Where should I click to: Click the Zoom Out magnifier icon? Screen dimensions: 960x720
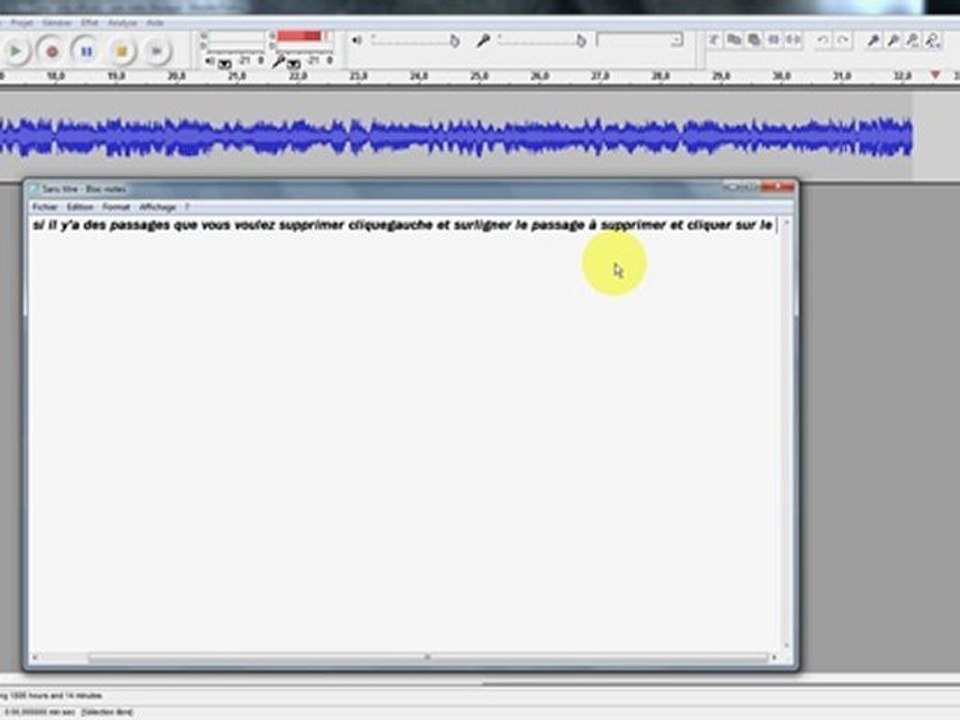(893, 41)
